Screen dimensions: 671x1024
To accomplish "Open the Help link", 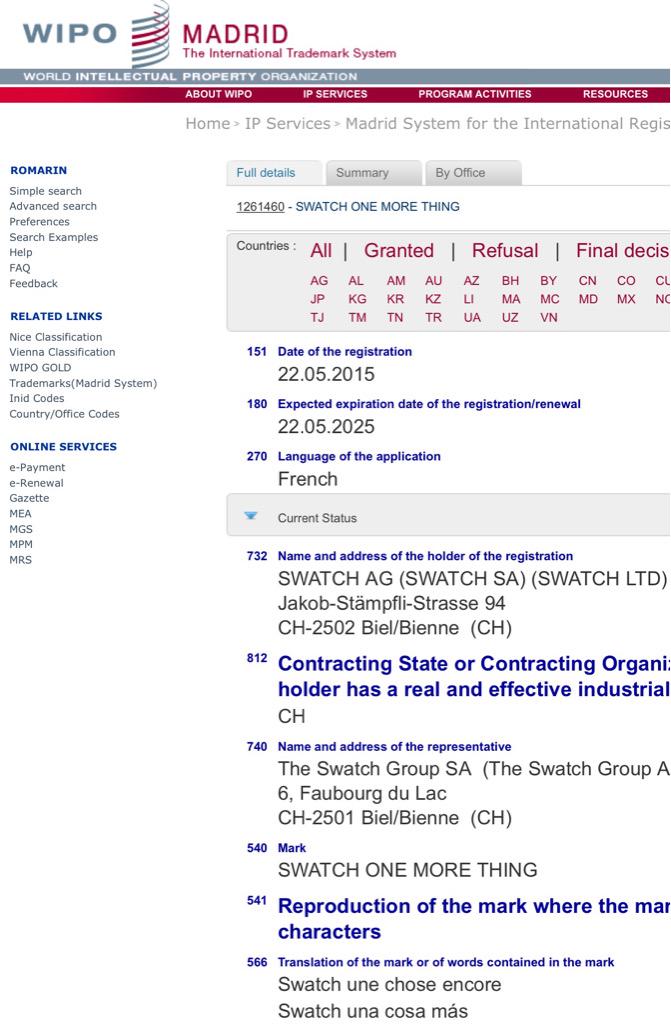I will click(x=21, y=253).
